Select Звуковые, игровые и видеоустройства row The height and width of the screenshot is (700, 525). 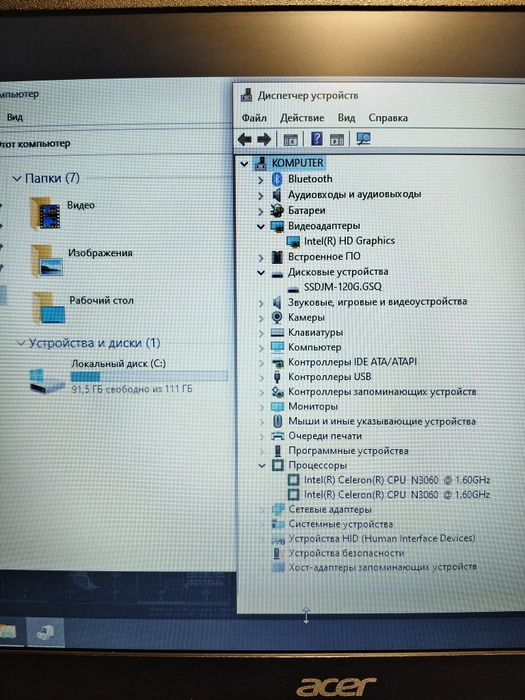click(x=377, y=302)
